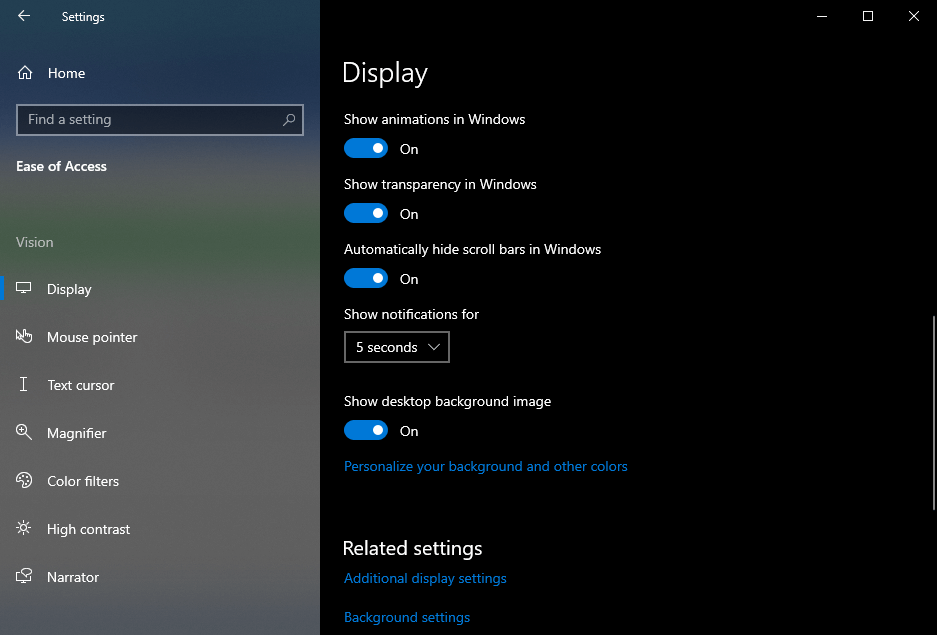
Task: Click the Narrator icon in sidebar
Action: click(x=24, y=576)
